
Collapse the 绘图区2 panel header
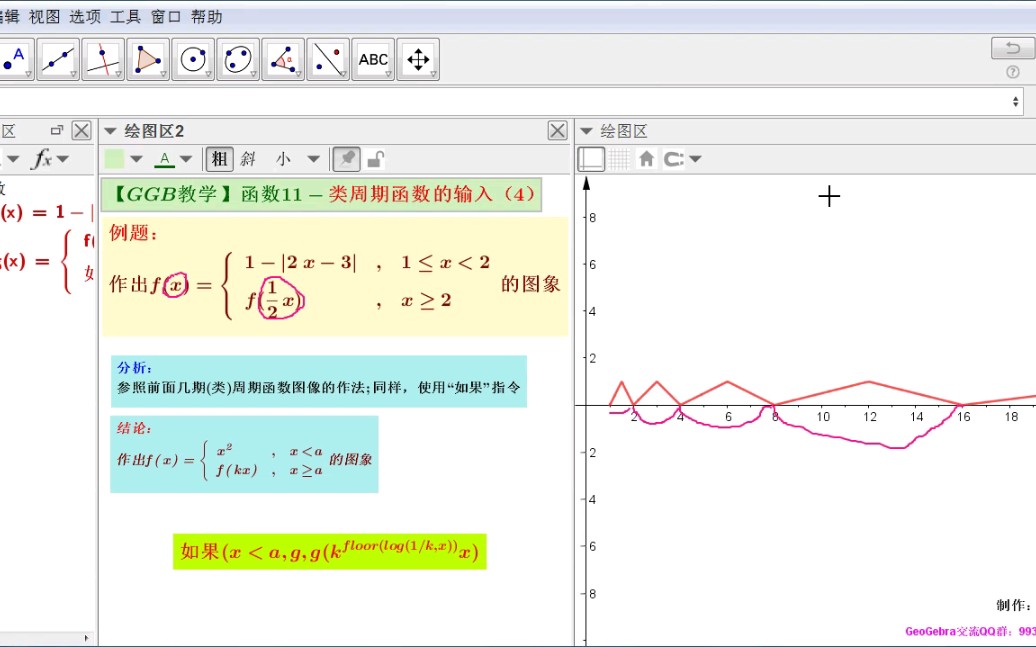point(110,131)
